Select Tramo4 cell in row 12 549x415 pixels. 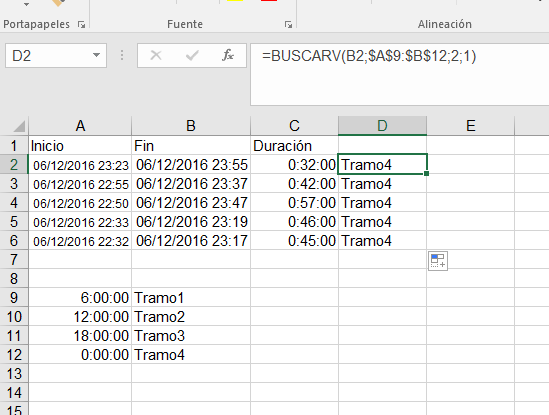191,354
